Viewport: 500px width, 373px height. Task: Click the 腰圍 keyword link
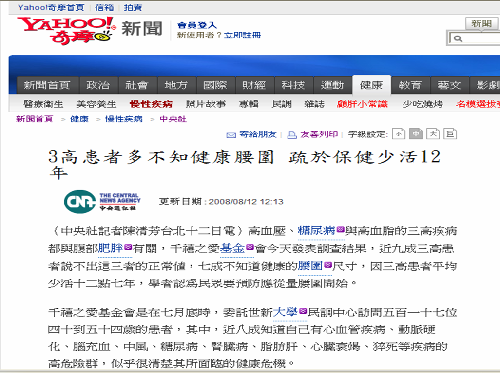(310, 266)
